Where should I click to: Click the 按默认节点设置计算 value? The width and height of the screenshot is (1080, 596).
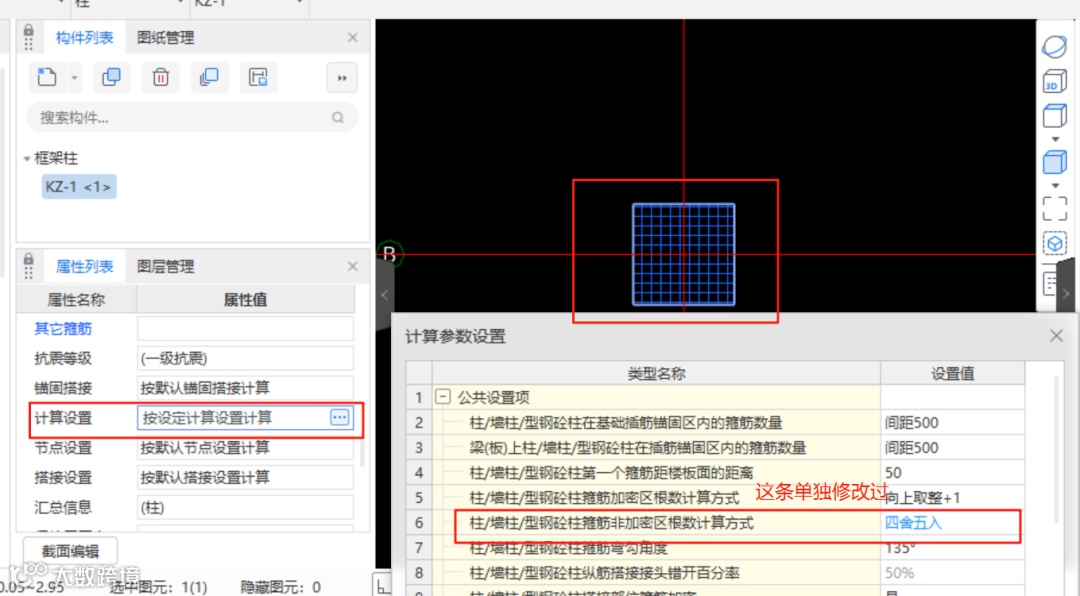coord(245,447)
